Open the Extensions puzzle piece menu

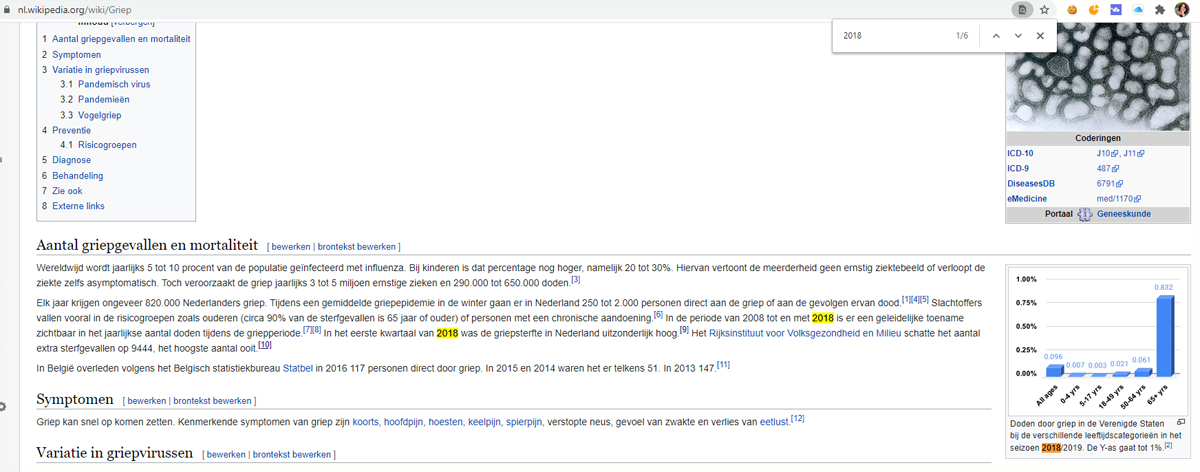[1159, 9]
